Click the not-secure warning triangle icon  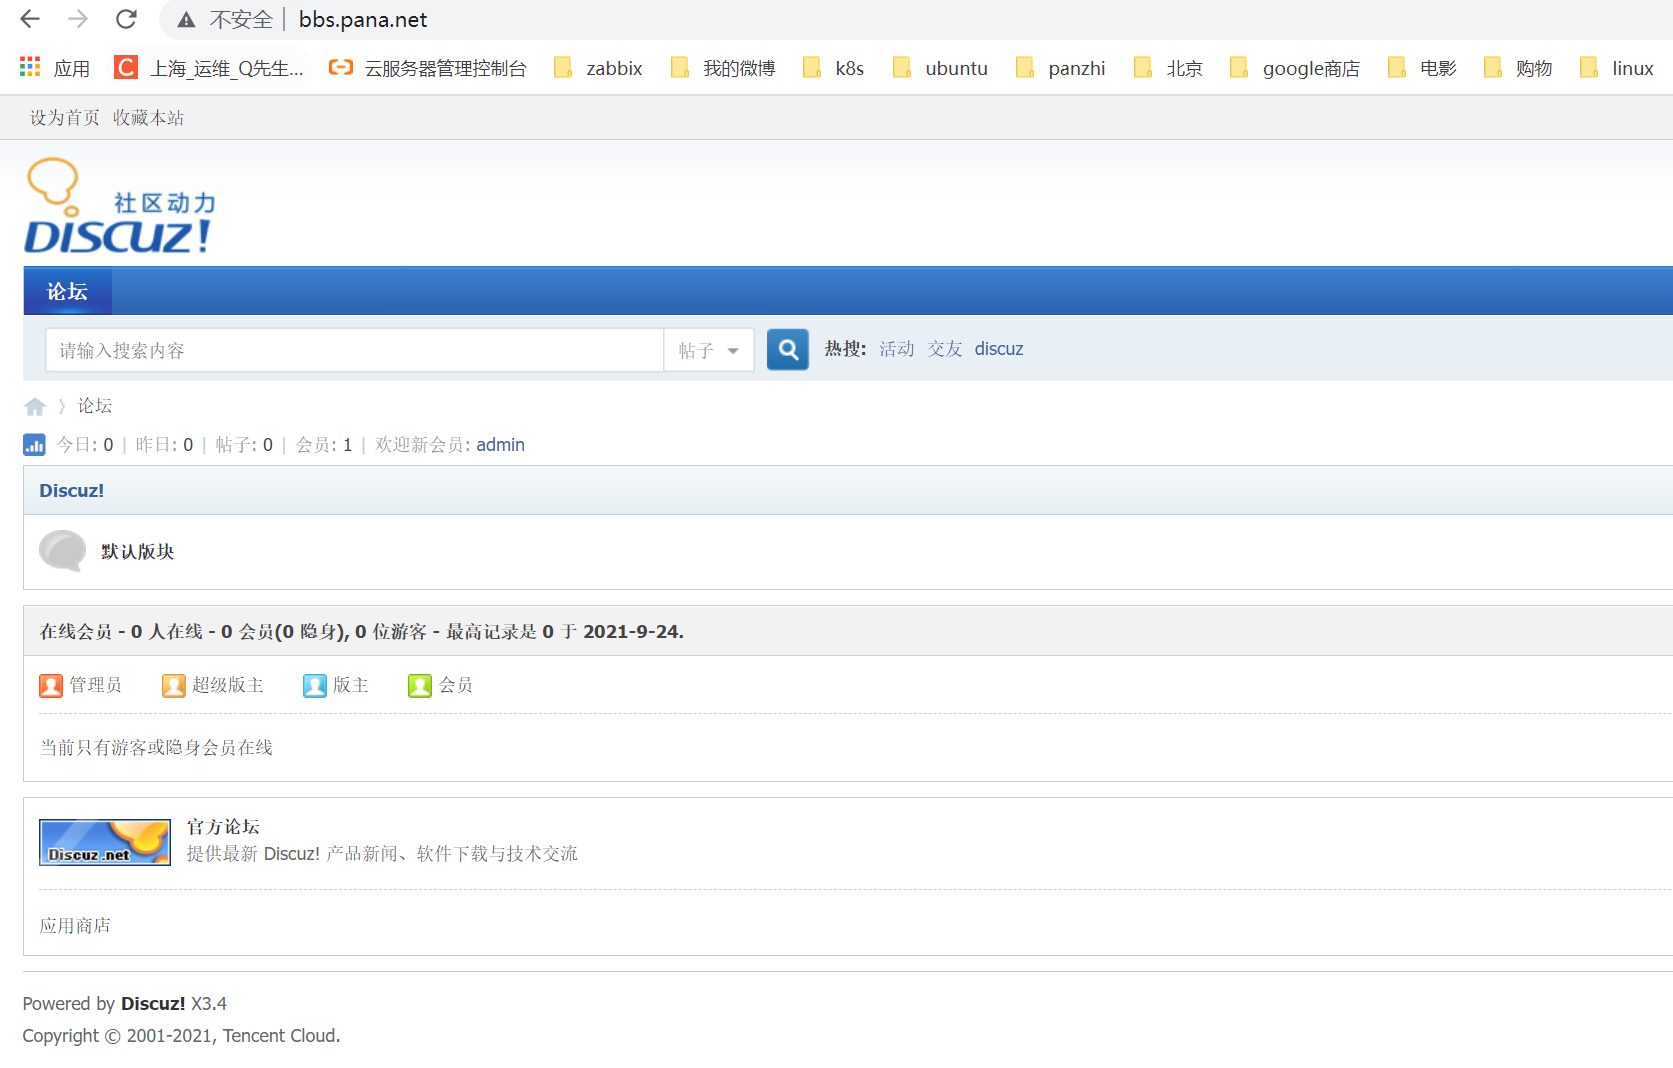click(x=186, y=20)
